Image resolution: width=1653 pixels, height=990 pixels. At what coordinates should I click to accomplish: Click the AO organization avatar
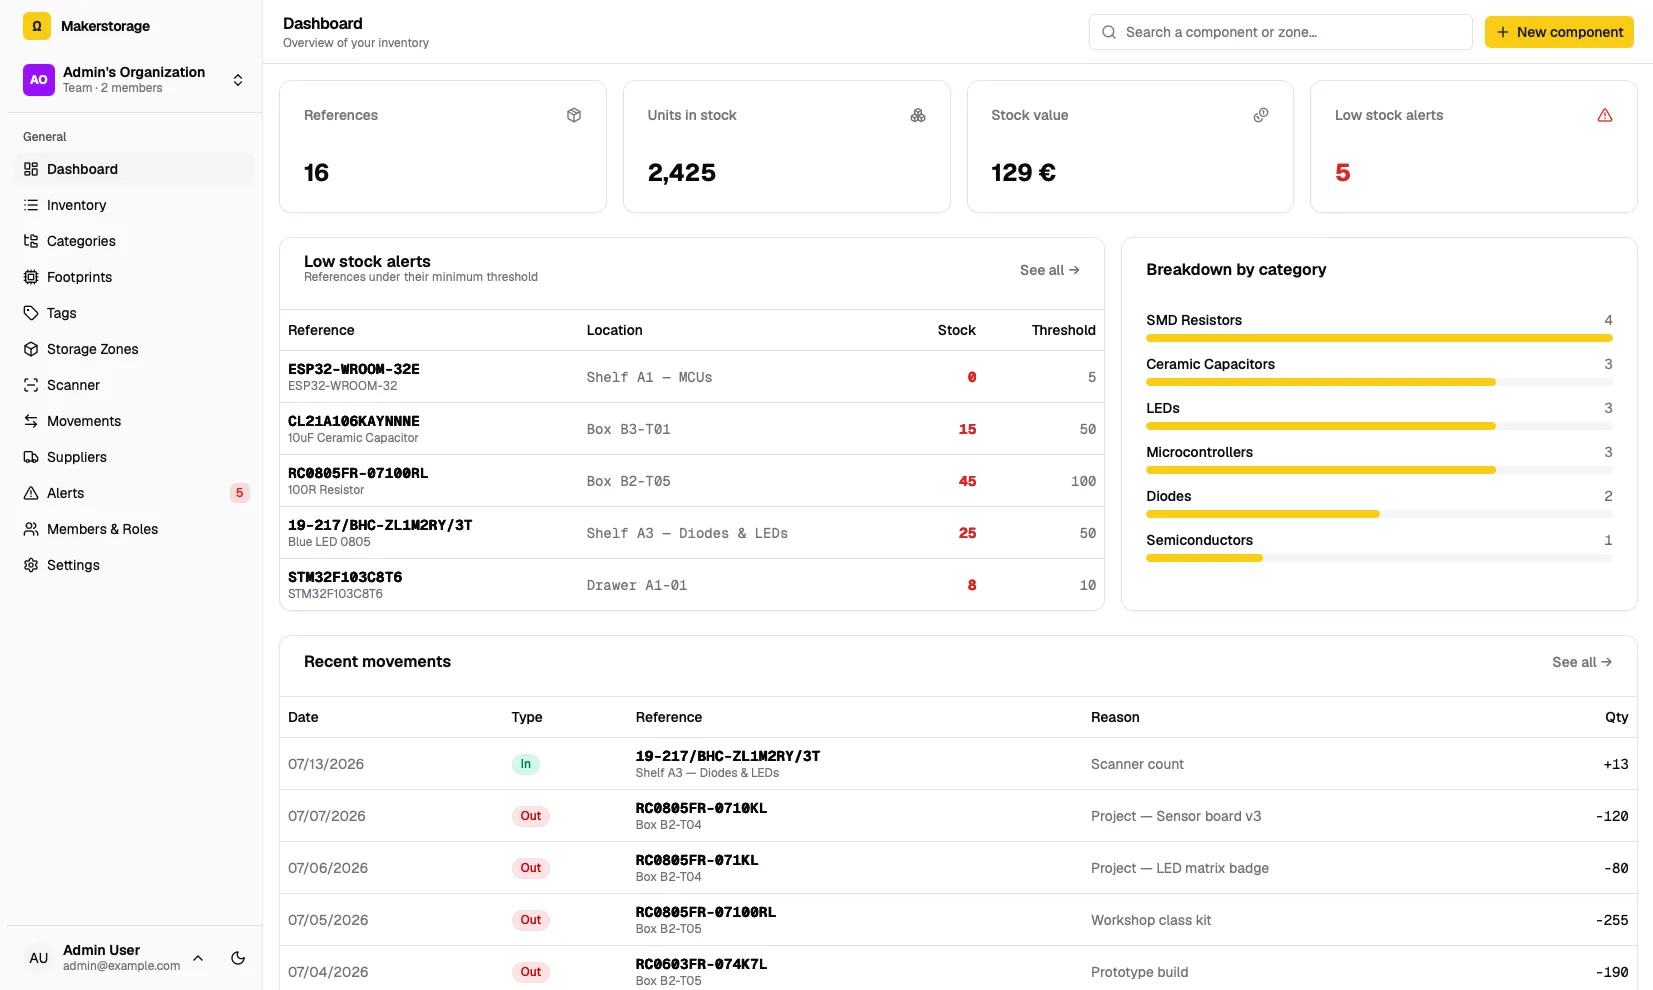click(x=39, y=79)
